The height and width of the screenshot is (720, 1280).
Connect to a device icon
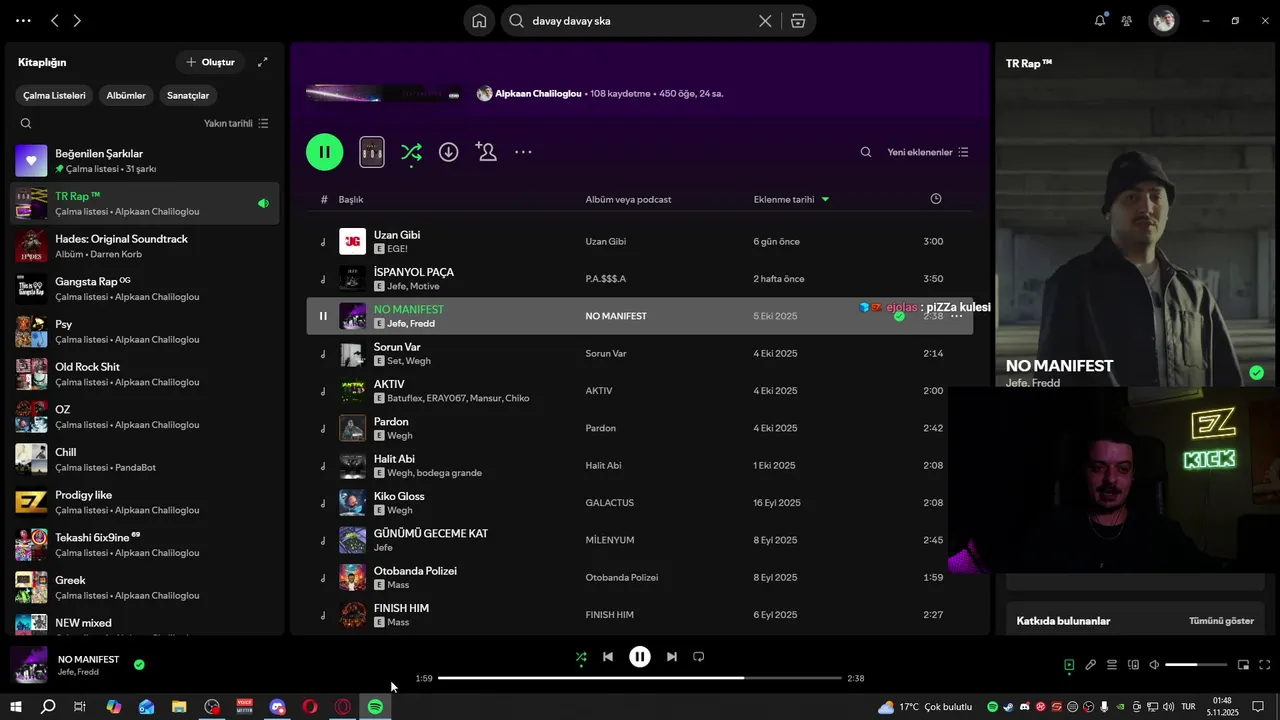coord(1134,665)
